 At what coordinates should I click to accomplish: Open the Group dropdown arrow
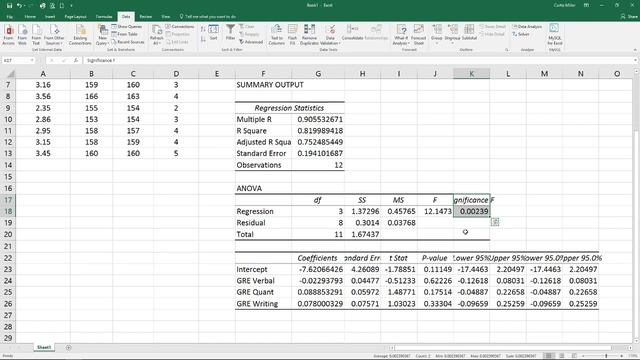coord(437,43)
